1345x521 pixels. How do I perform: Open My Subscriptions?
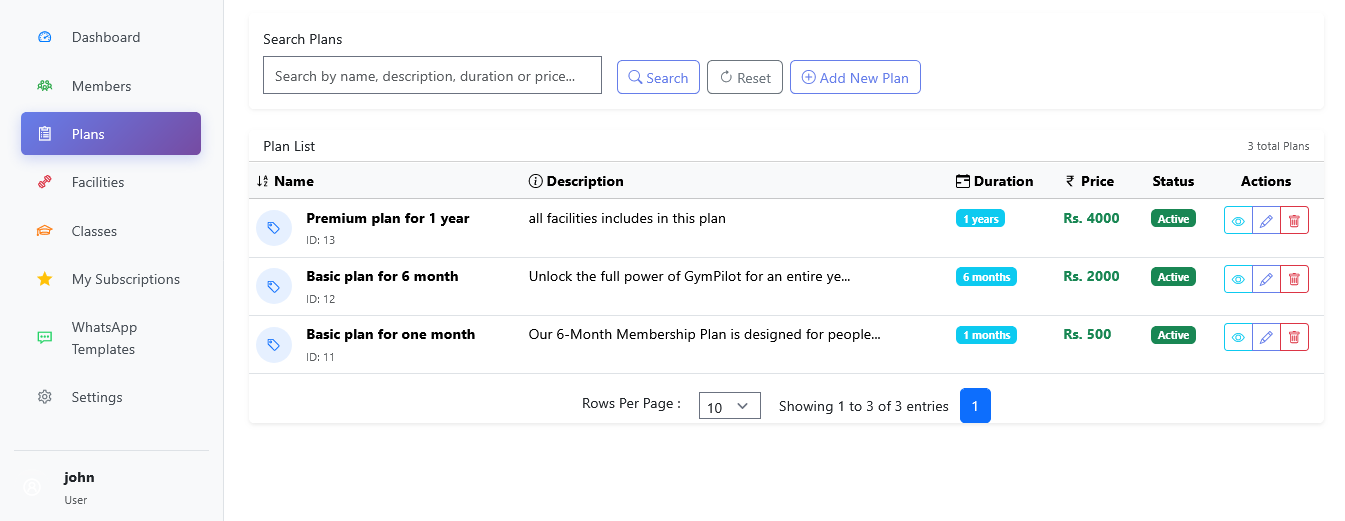pyautogui.click(x=111, y=279)
